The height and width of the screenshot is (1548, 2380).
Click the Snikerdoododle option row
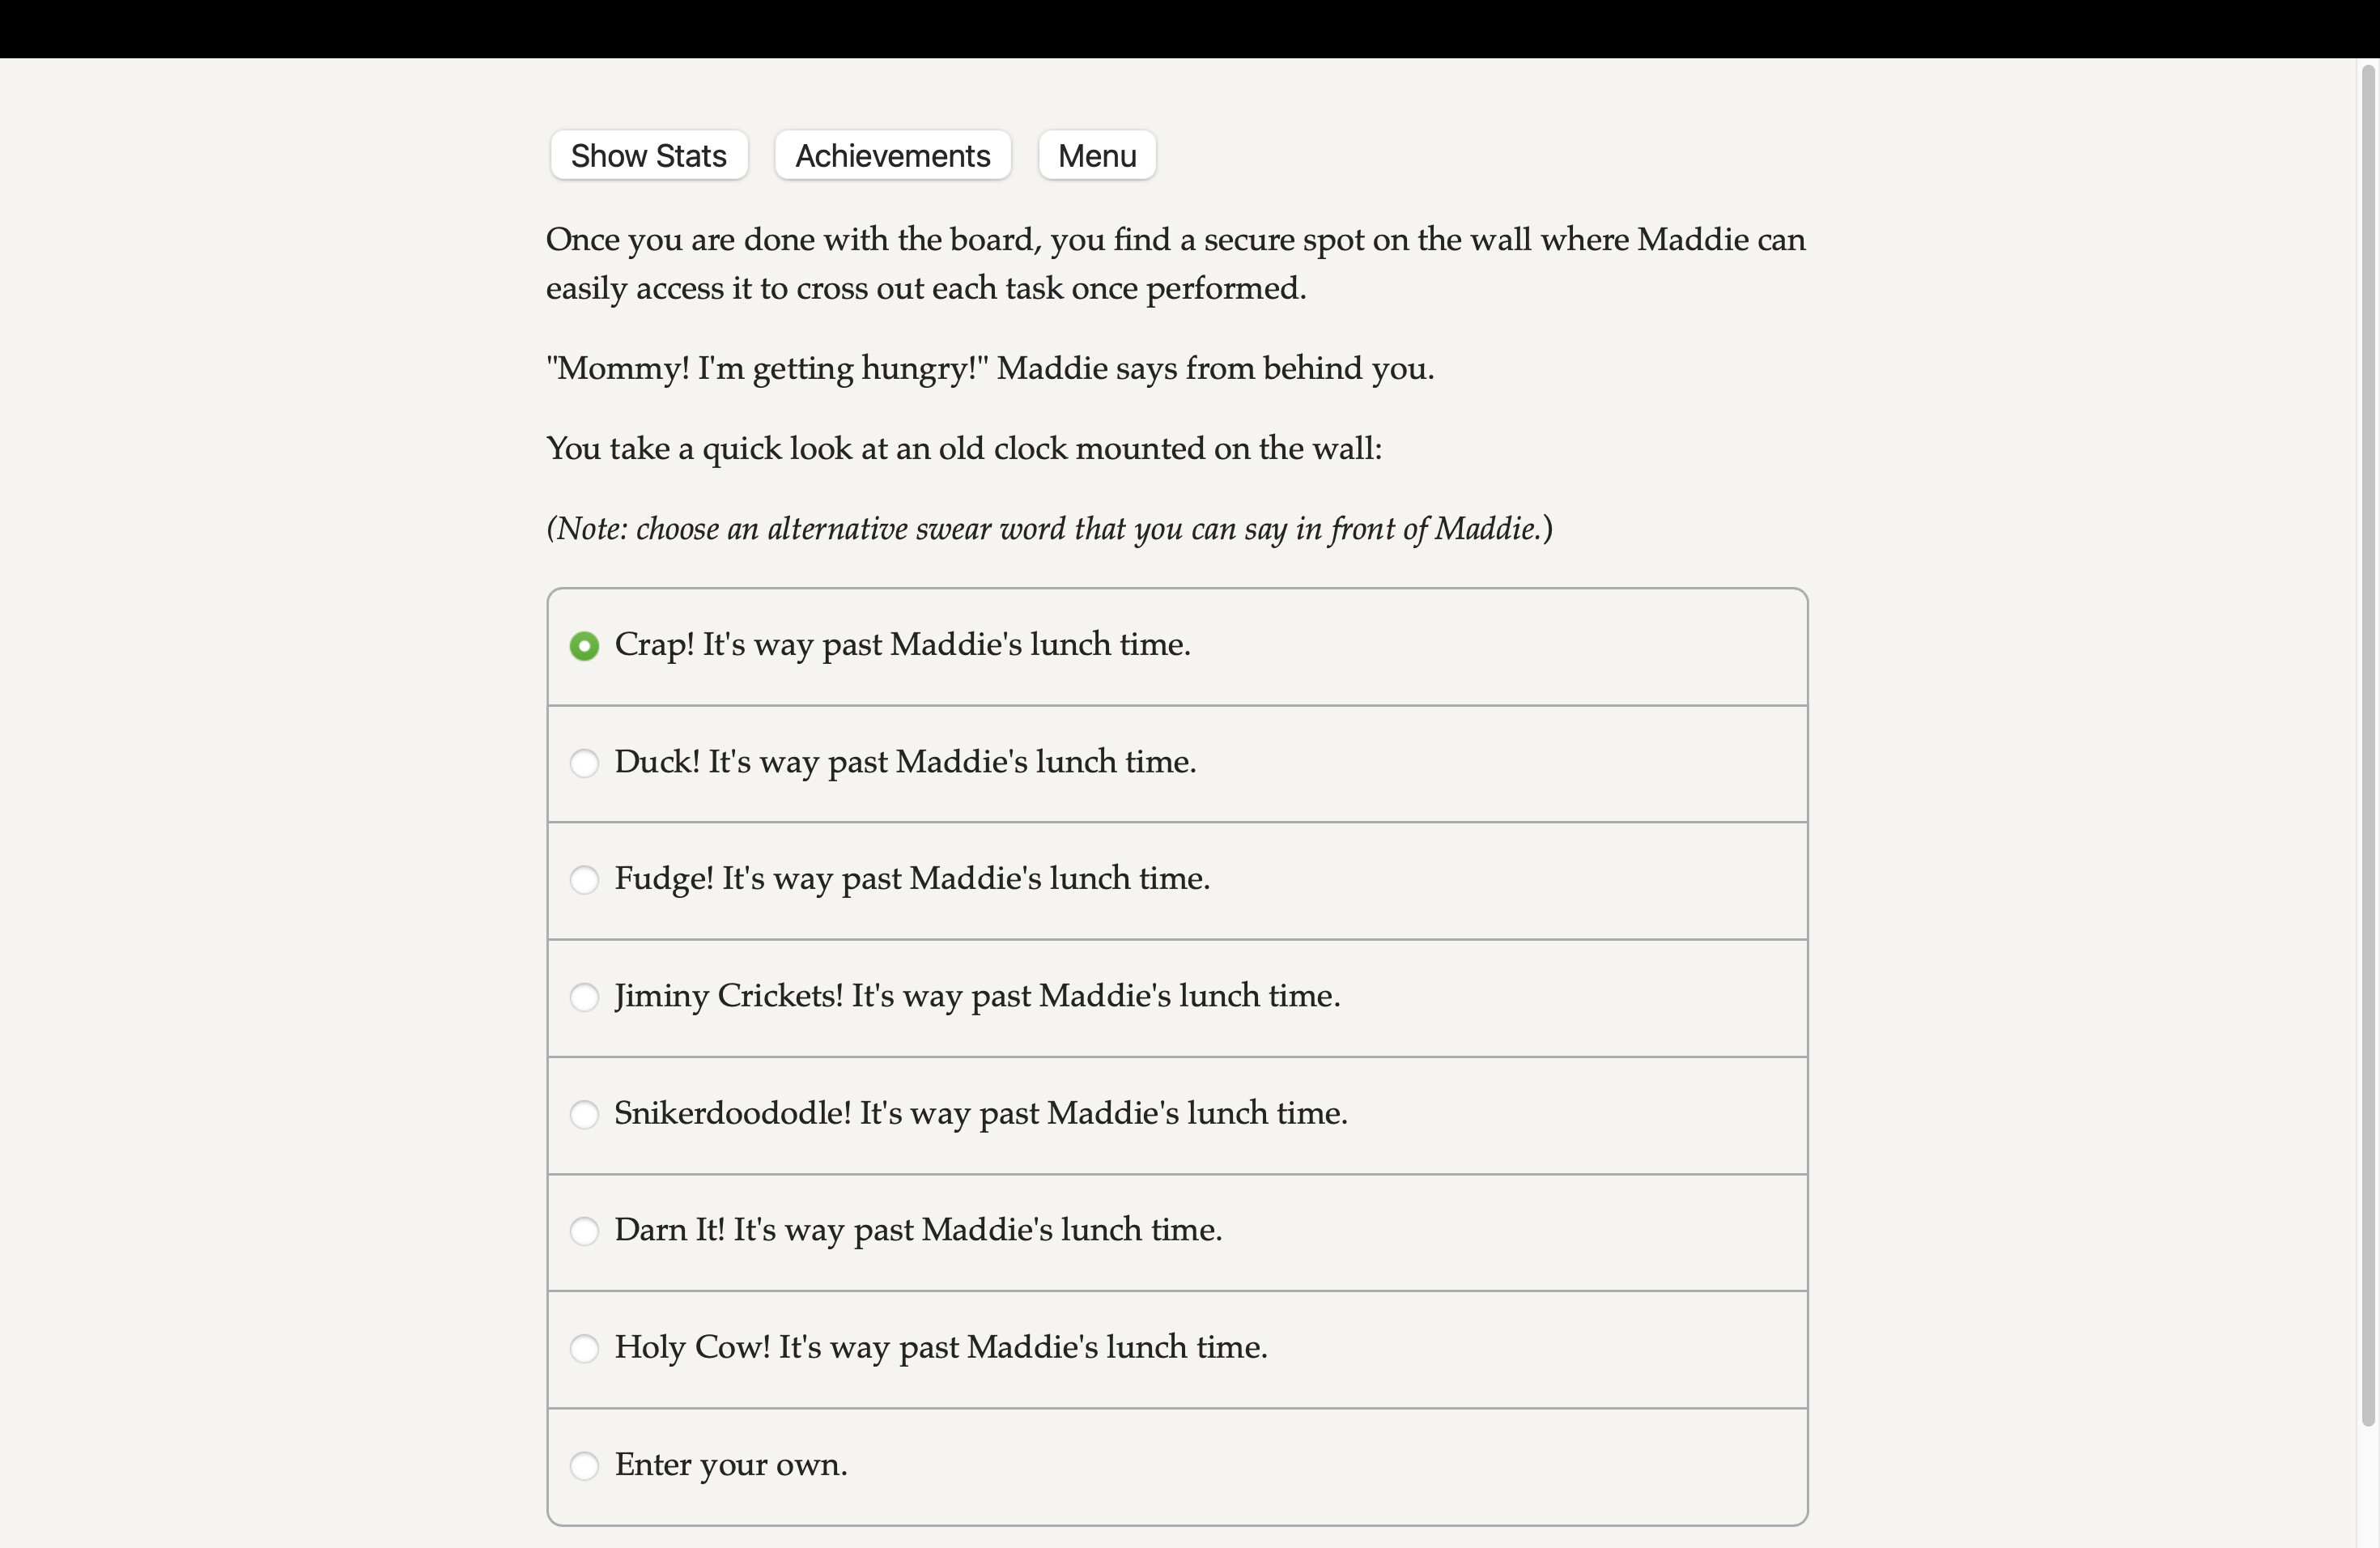[x=980, y=1114]
